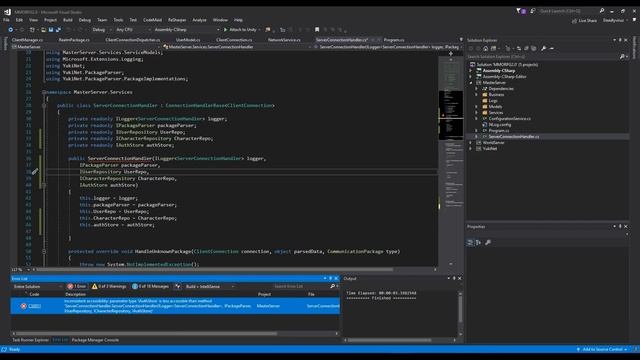
Task: Click Solution Explorer Properties wrench icon
Action: (x=543, y=49)
